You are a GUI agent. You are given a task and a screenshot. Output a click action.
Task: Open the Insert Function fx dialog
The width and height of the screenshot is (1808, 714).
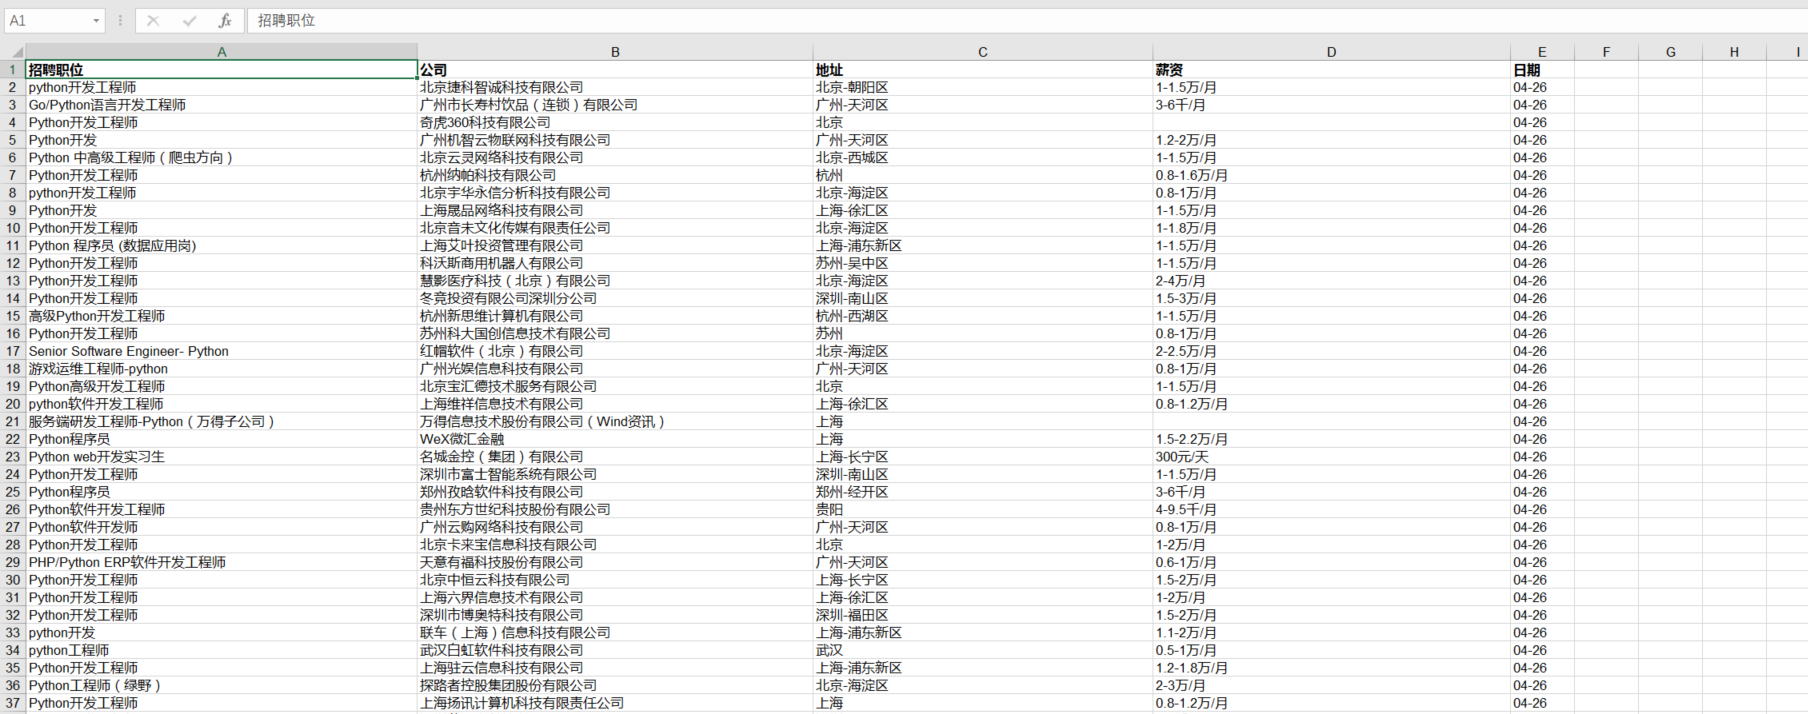pyautogui.click(x=225, y=20)
